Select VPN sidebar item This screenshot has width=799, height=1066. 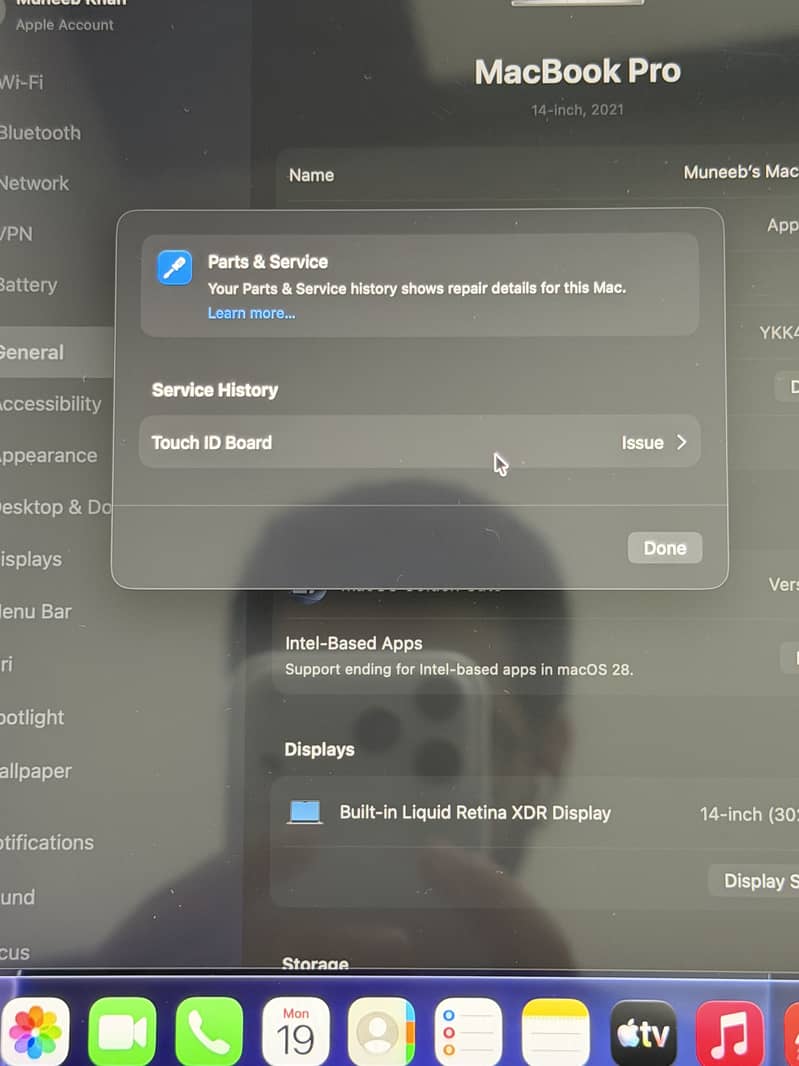16,234
